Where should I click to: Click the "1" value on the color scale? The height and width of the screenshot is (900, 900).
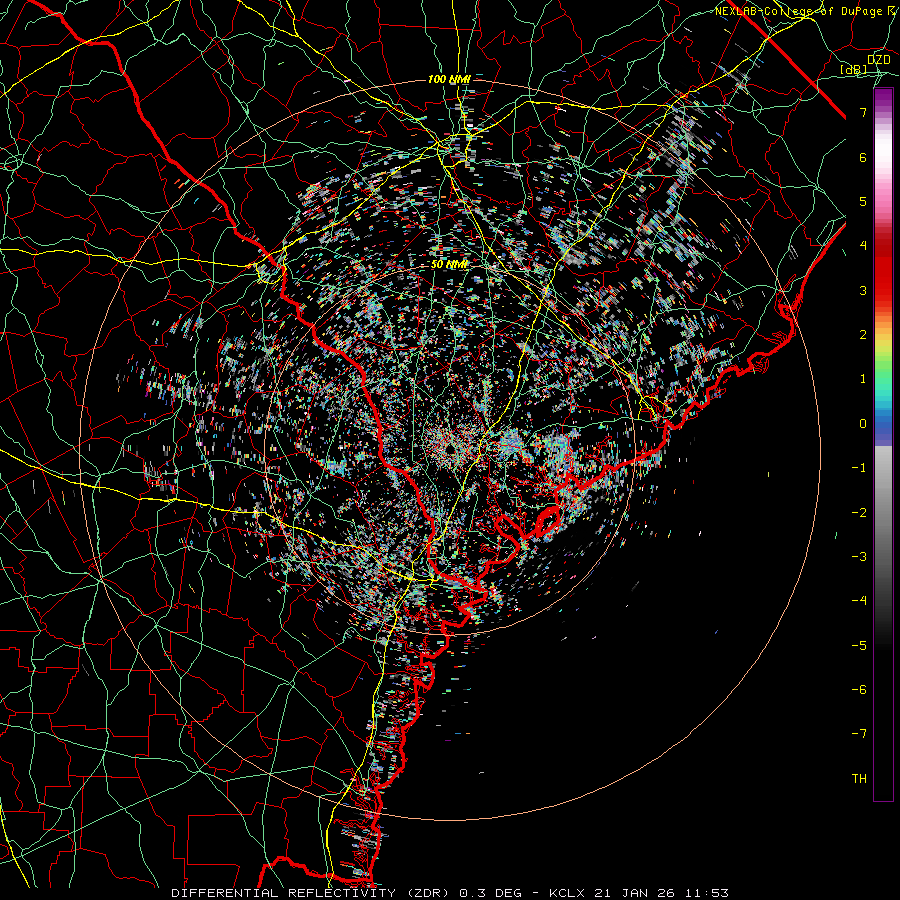[863, 379]
